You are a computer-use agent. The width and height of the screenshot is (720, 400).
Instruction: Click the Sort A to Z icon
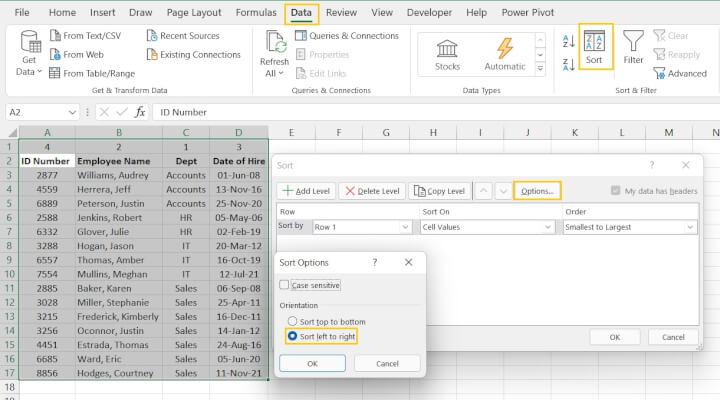tap(568, 41)
